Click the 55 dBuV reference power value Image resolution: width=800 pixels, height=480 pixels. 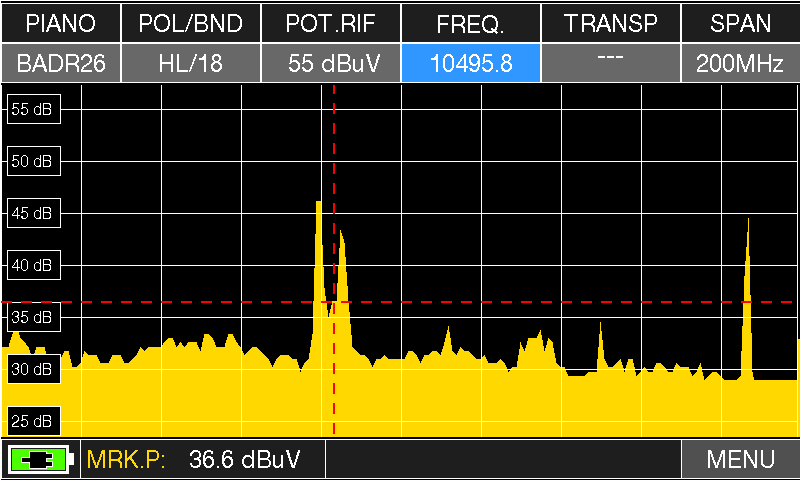tap(331, 63)
